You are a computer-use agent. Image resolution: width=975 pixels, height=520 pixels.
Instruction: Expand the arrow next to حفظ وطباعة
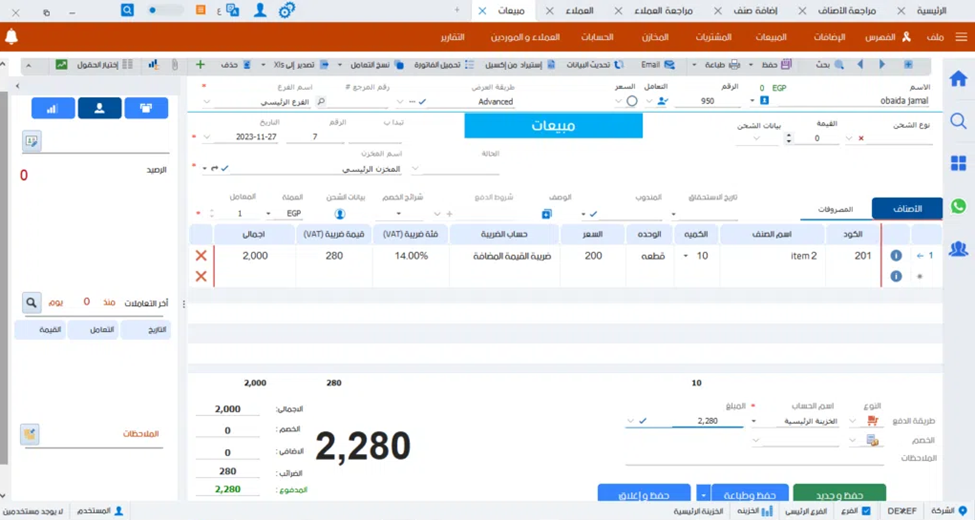[x=704, y=493]
